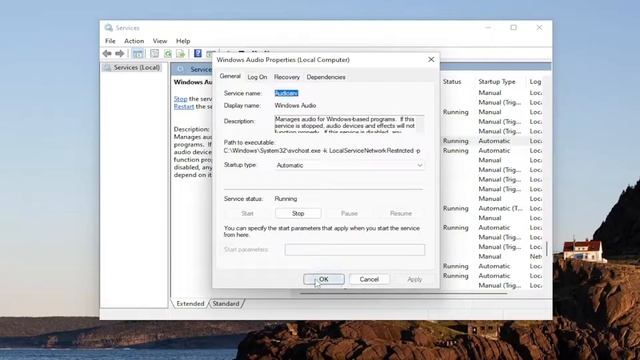Select the General tab in properties dialog
Screen dimensions: 640x360
coord(230,76)
